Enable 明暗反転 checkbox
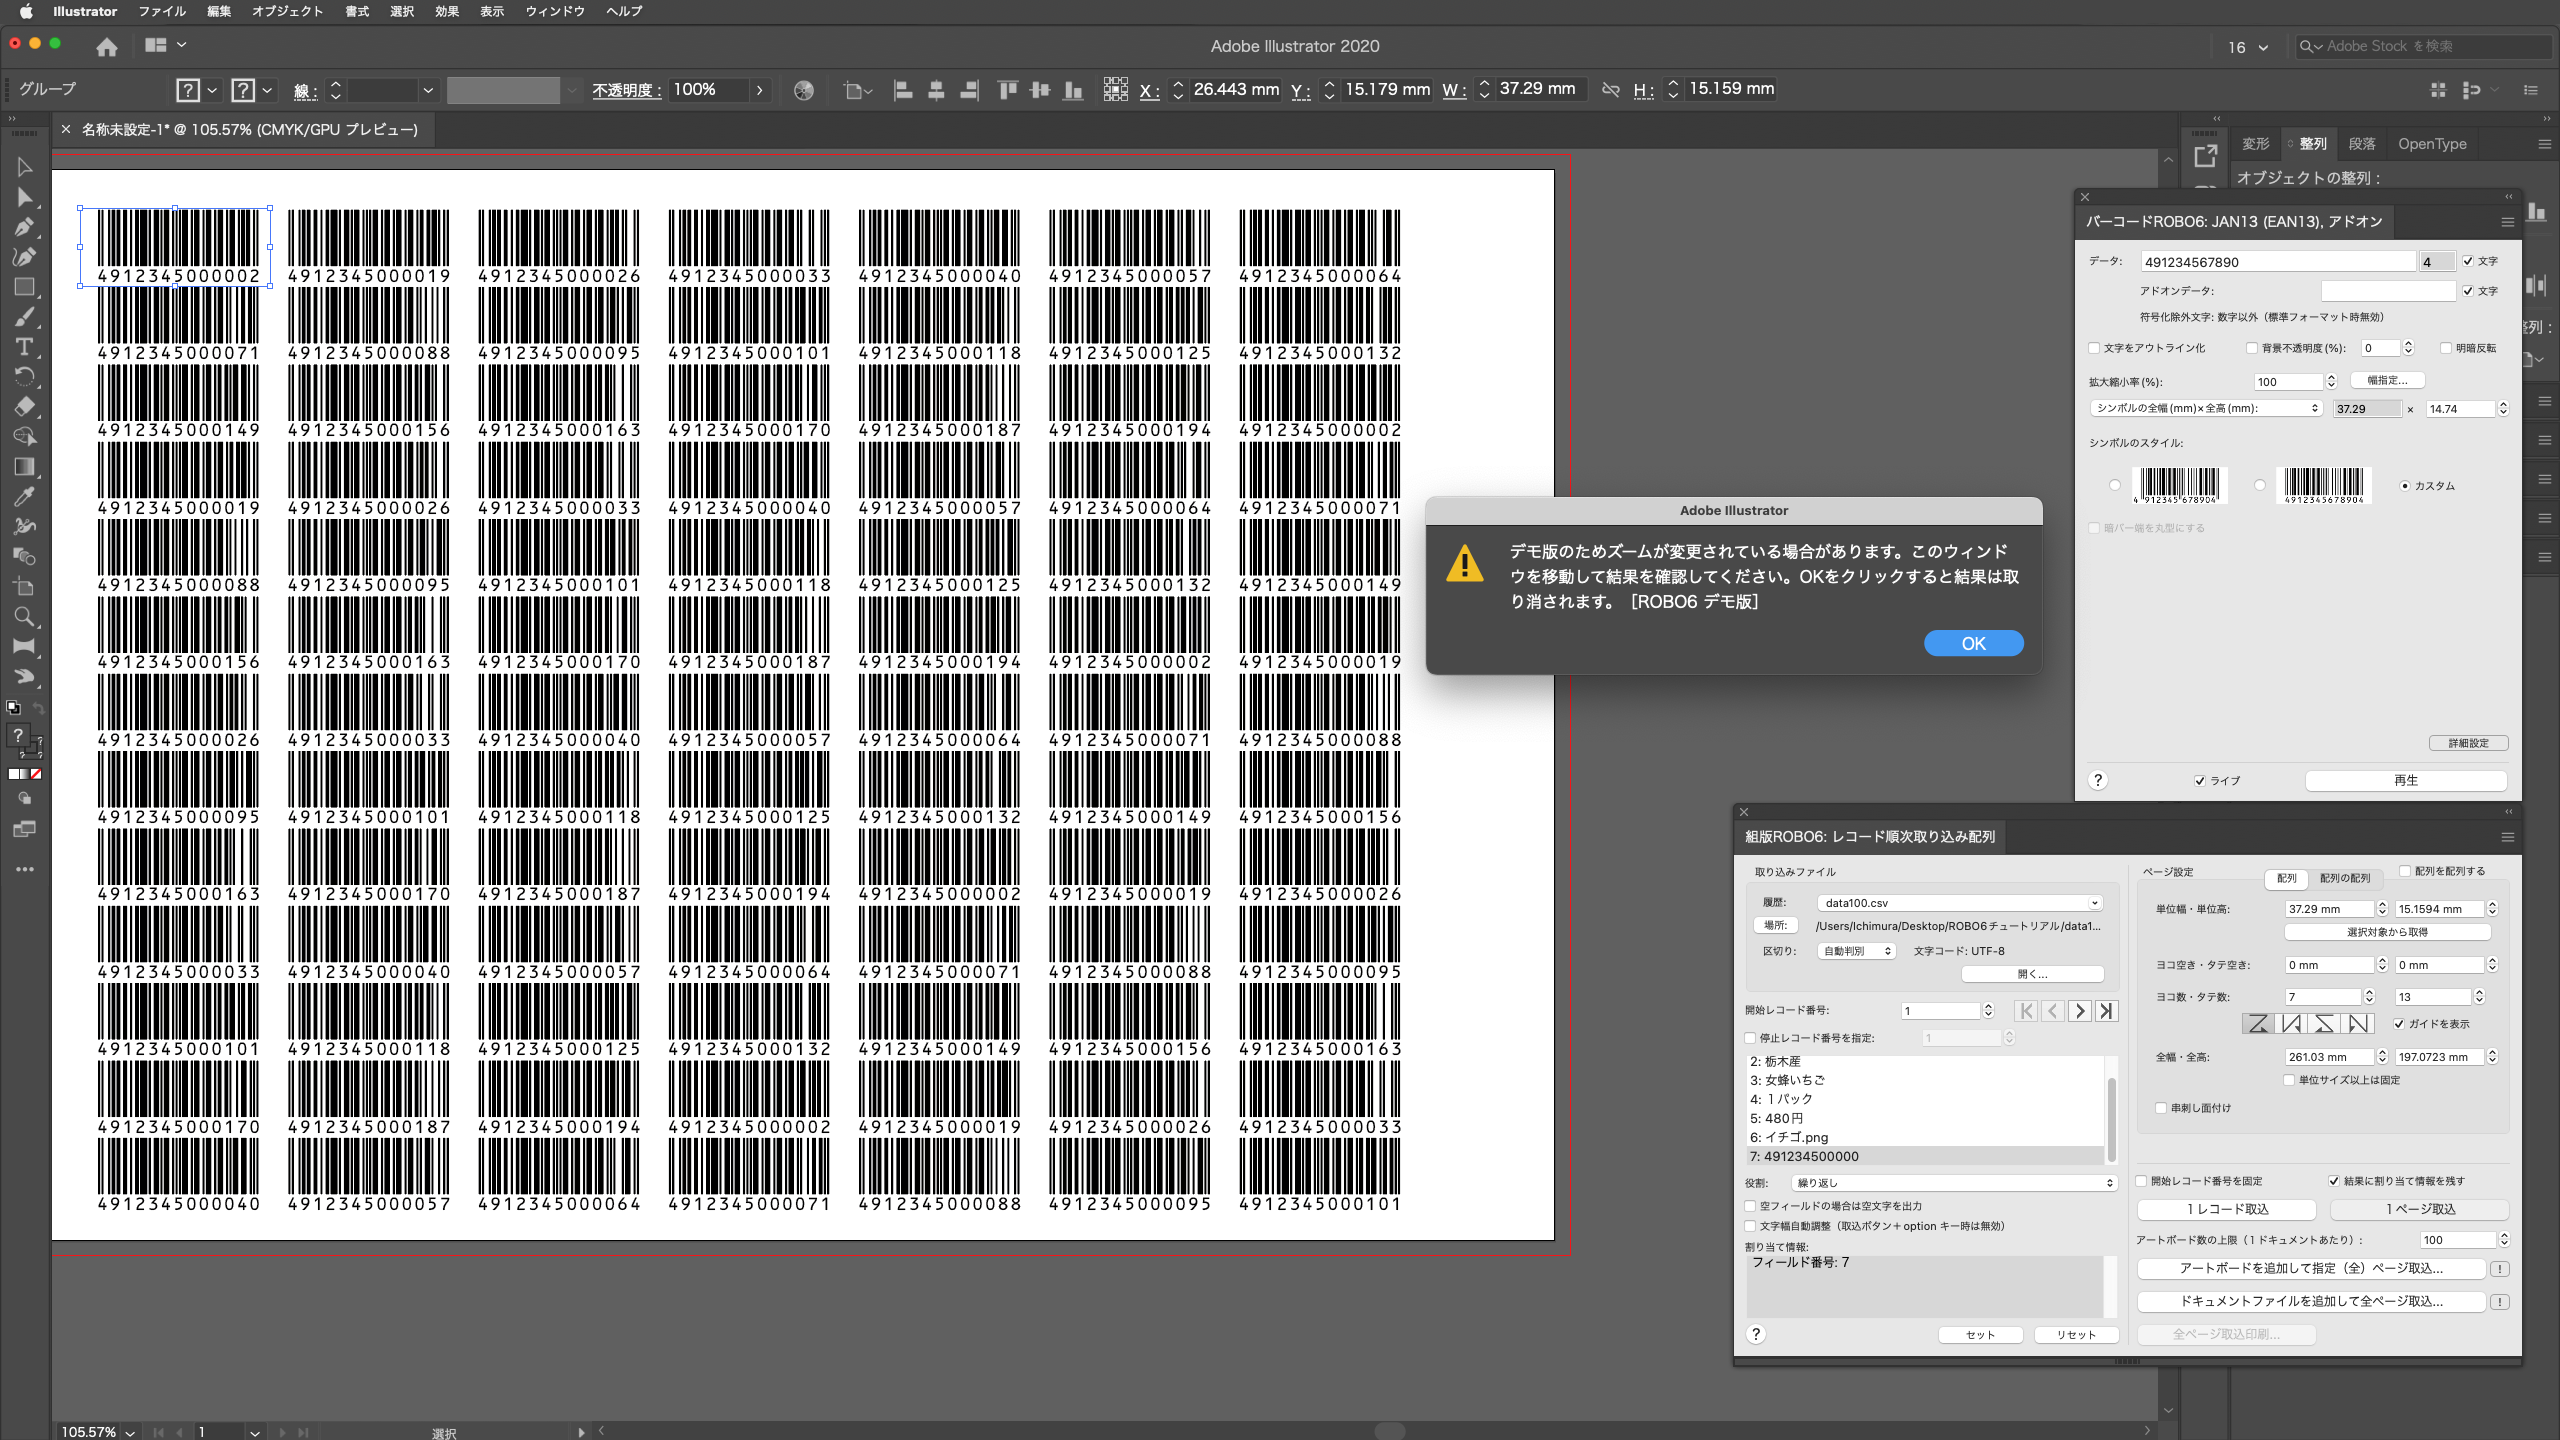Screen dimensions: 2560x1440 click(2446, 348)
